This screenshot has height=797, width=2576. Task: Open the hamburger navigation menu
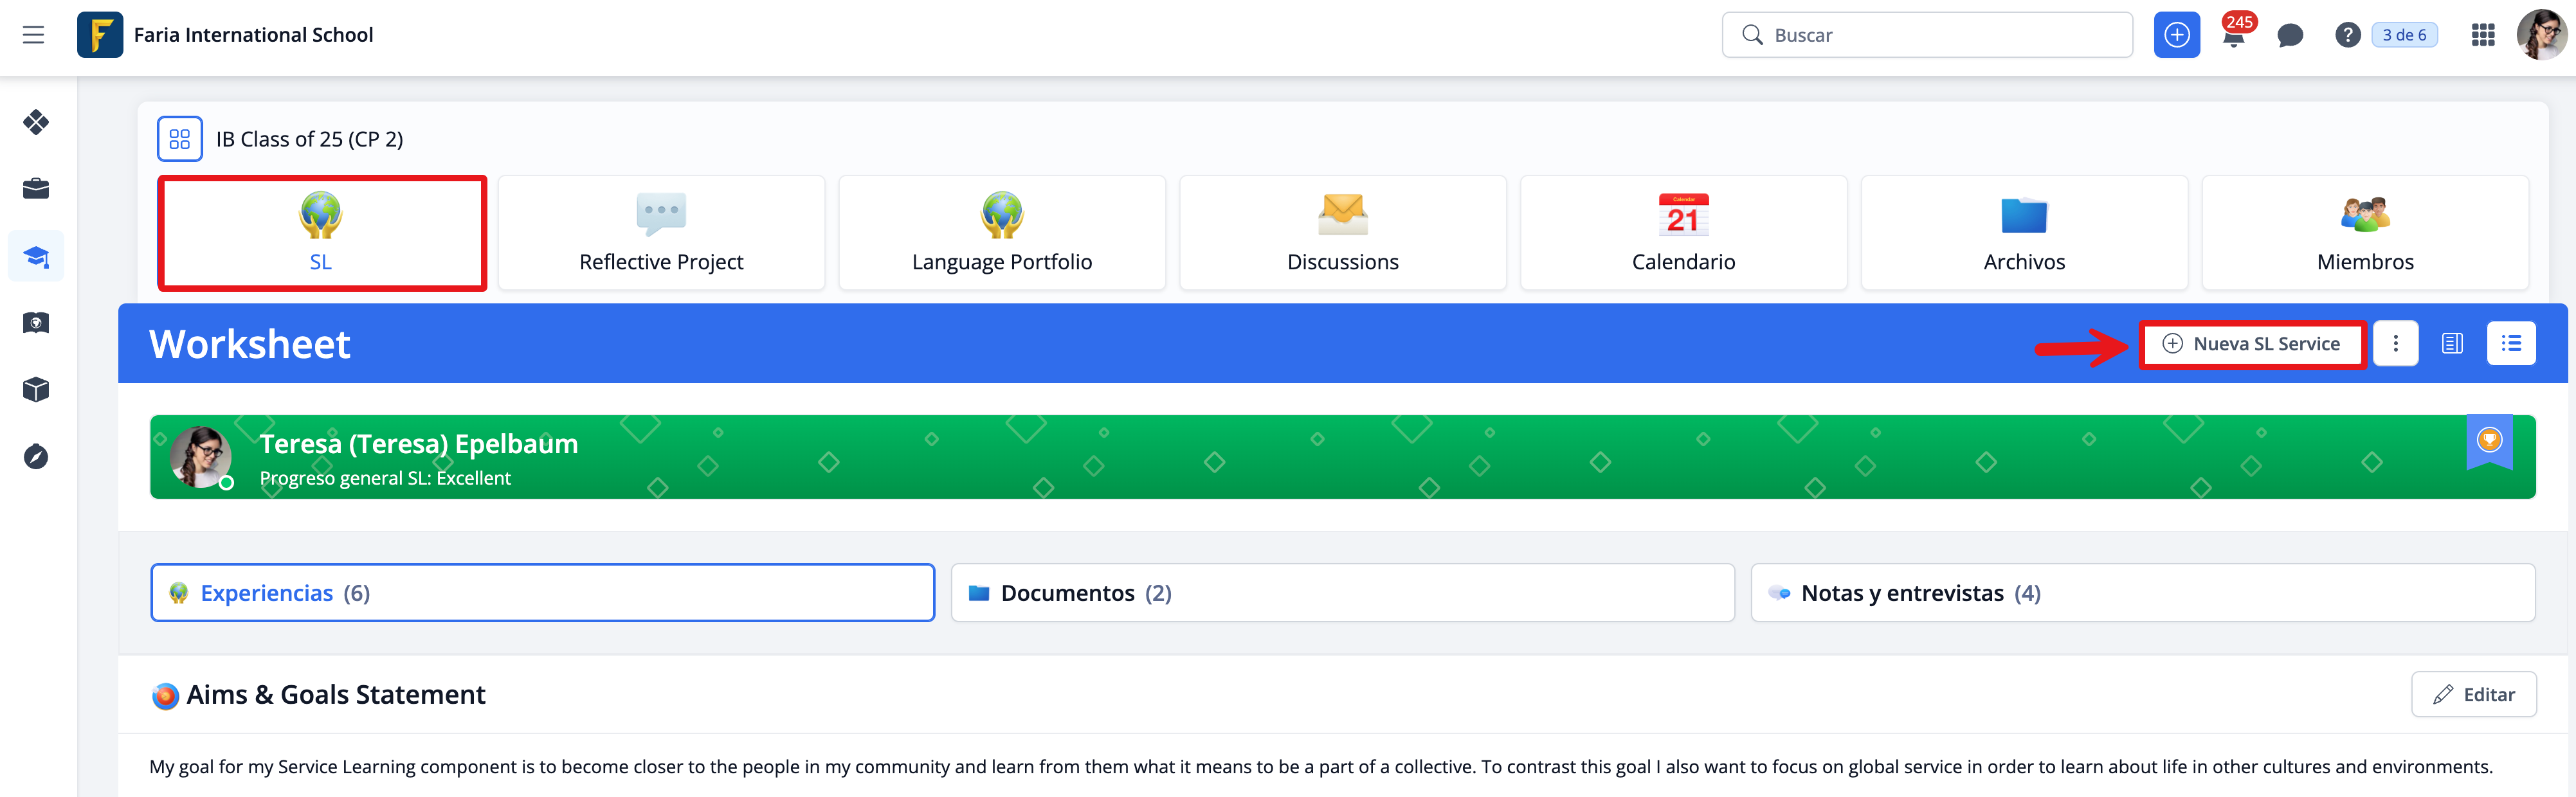(x=33, y=35)
